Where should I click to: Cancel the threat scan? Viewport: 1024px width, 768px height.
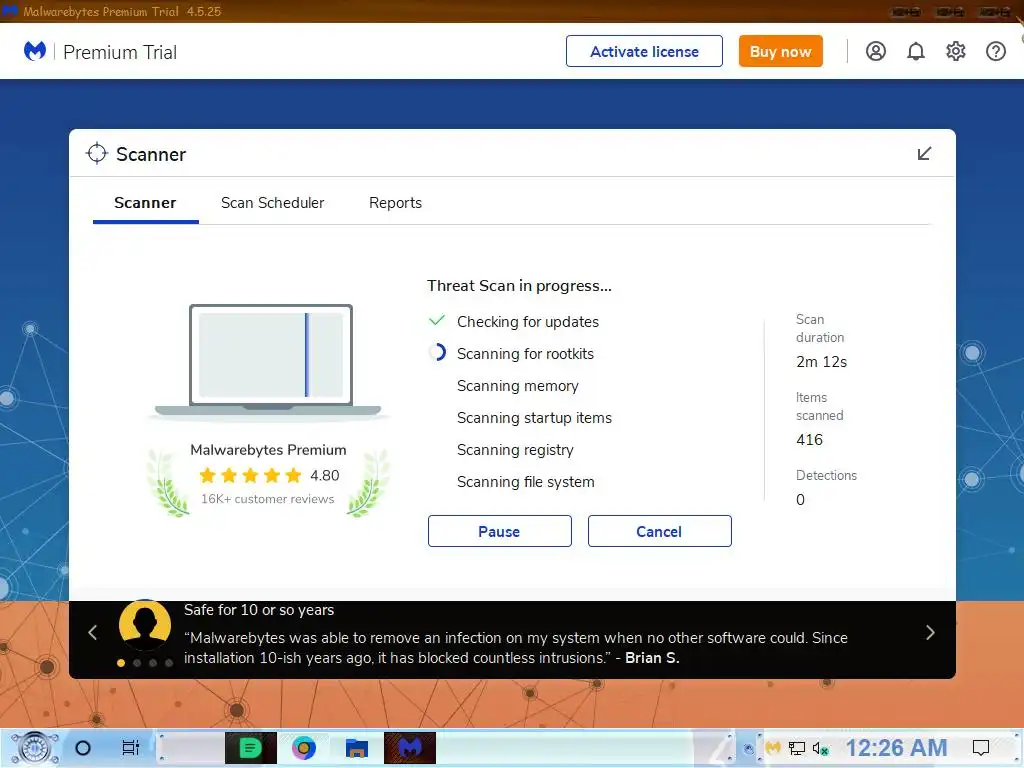coord(660,531)
